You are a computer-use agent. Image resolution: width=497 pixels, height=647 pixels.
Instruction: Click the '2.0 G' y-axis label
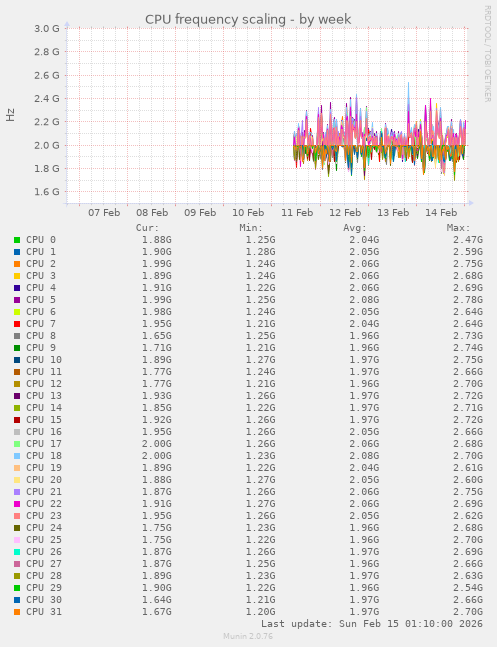pos(47,145)
